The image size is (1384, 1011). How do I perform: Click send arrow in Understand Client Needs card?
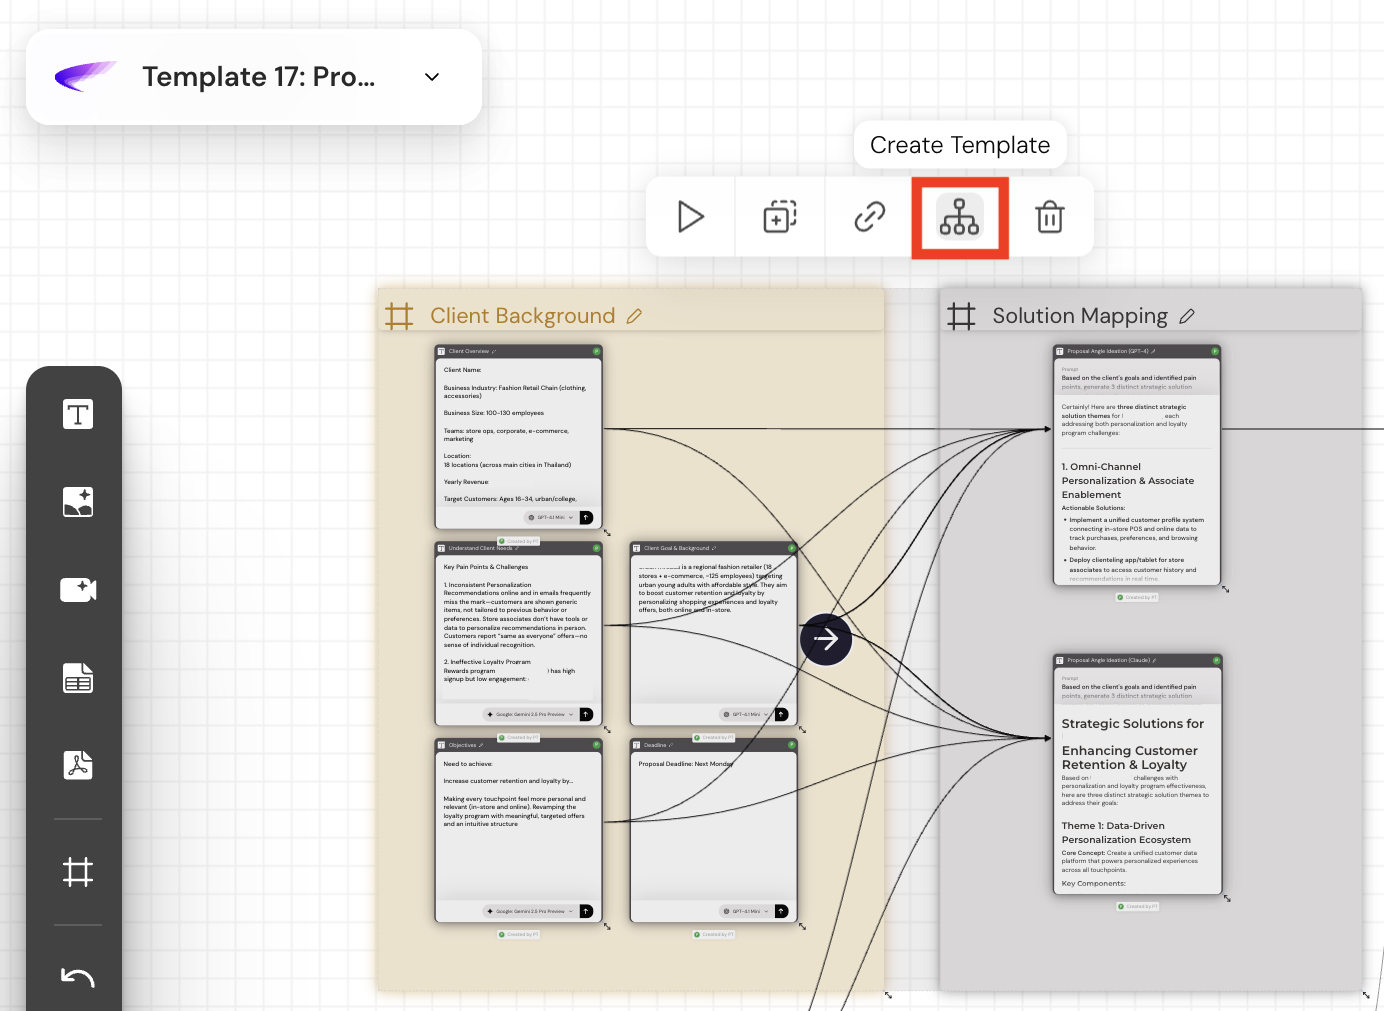(x=586, y=714)
